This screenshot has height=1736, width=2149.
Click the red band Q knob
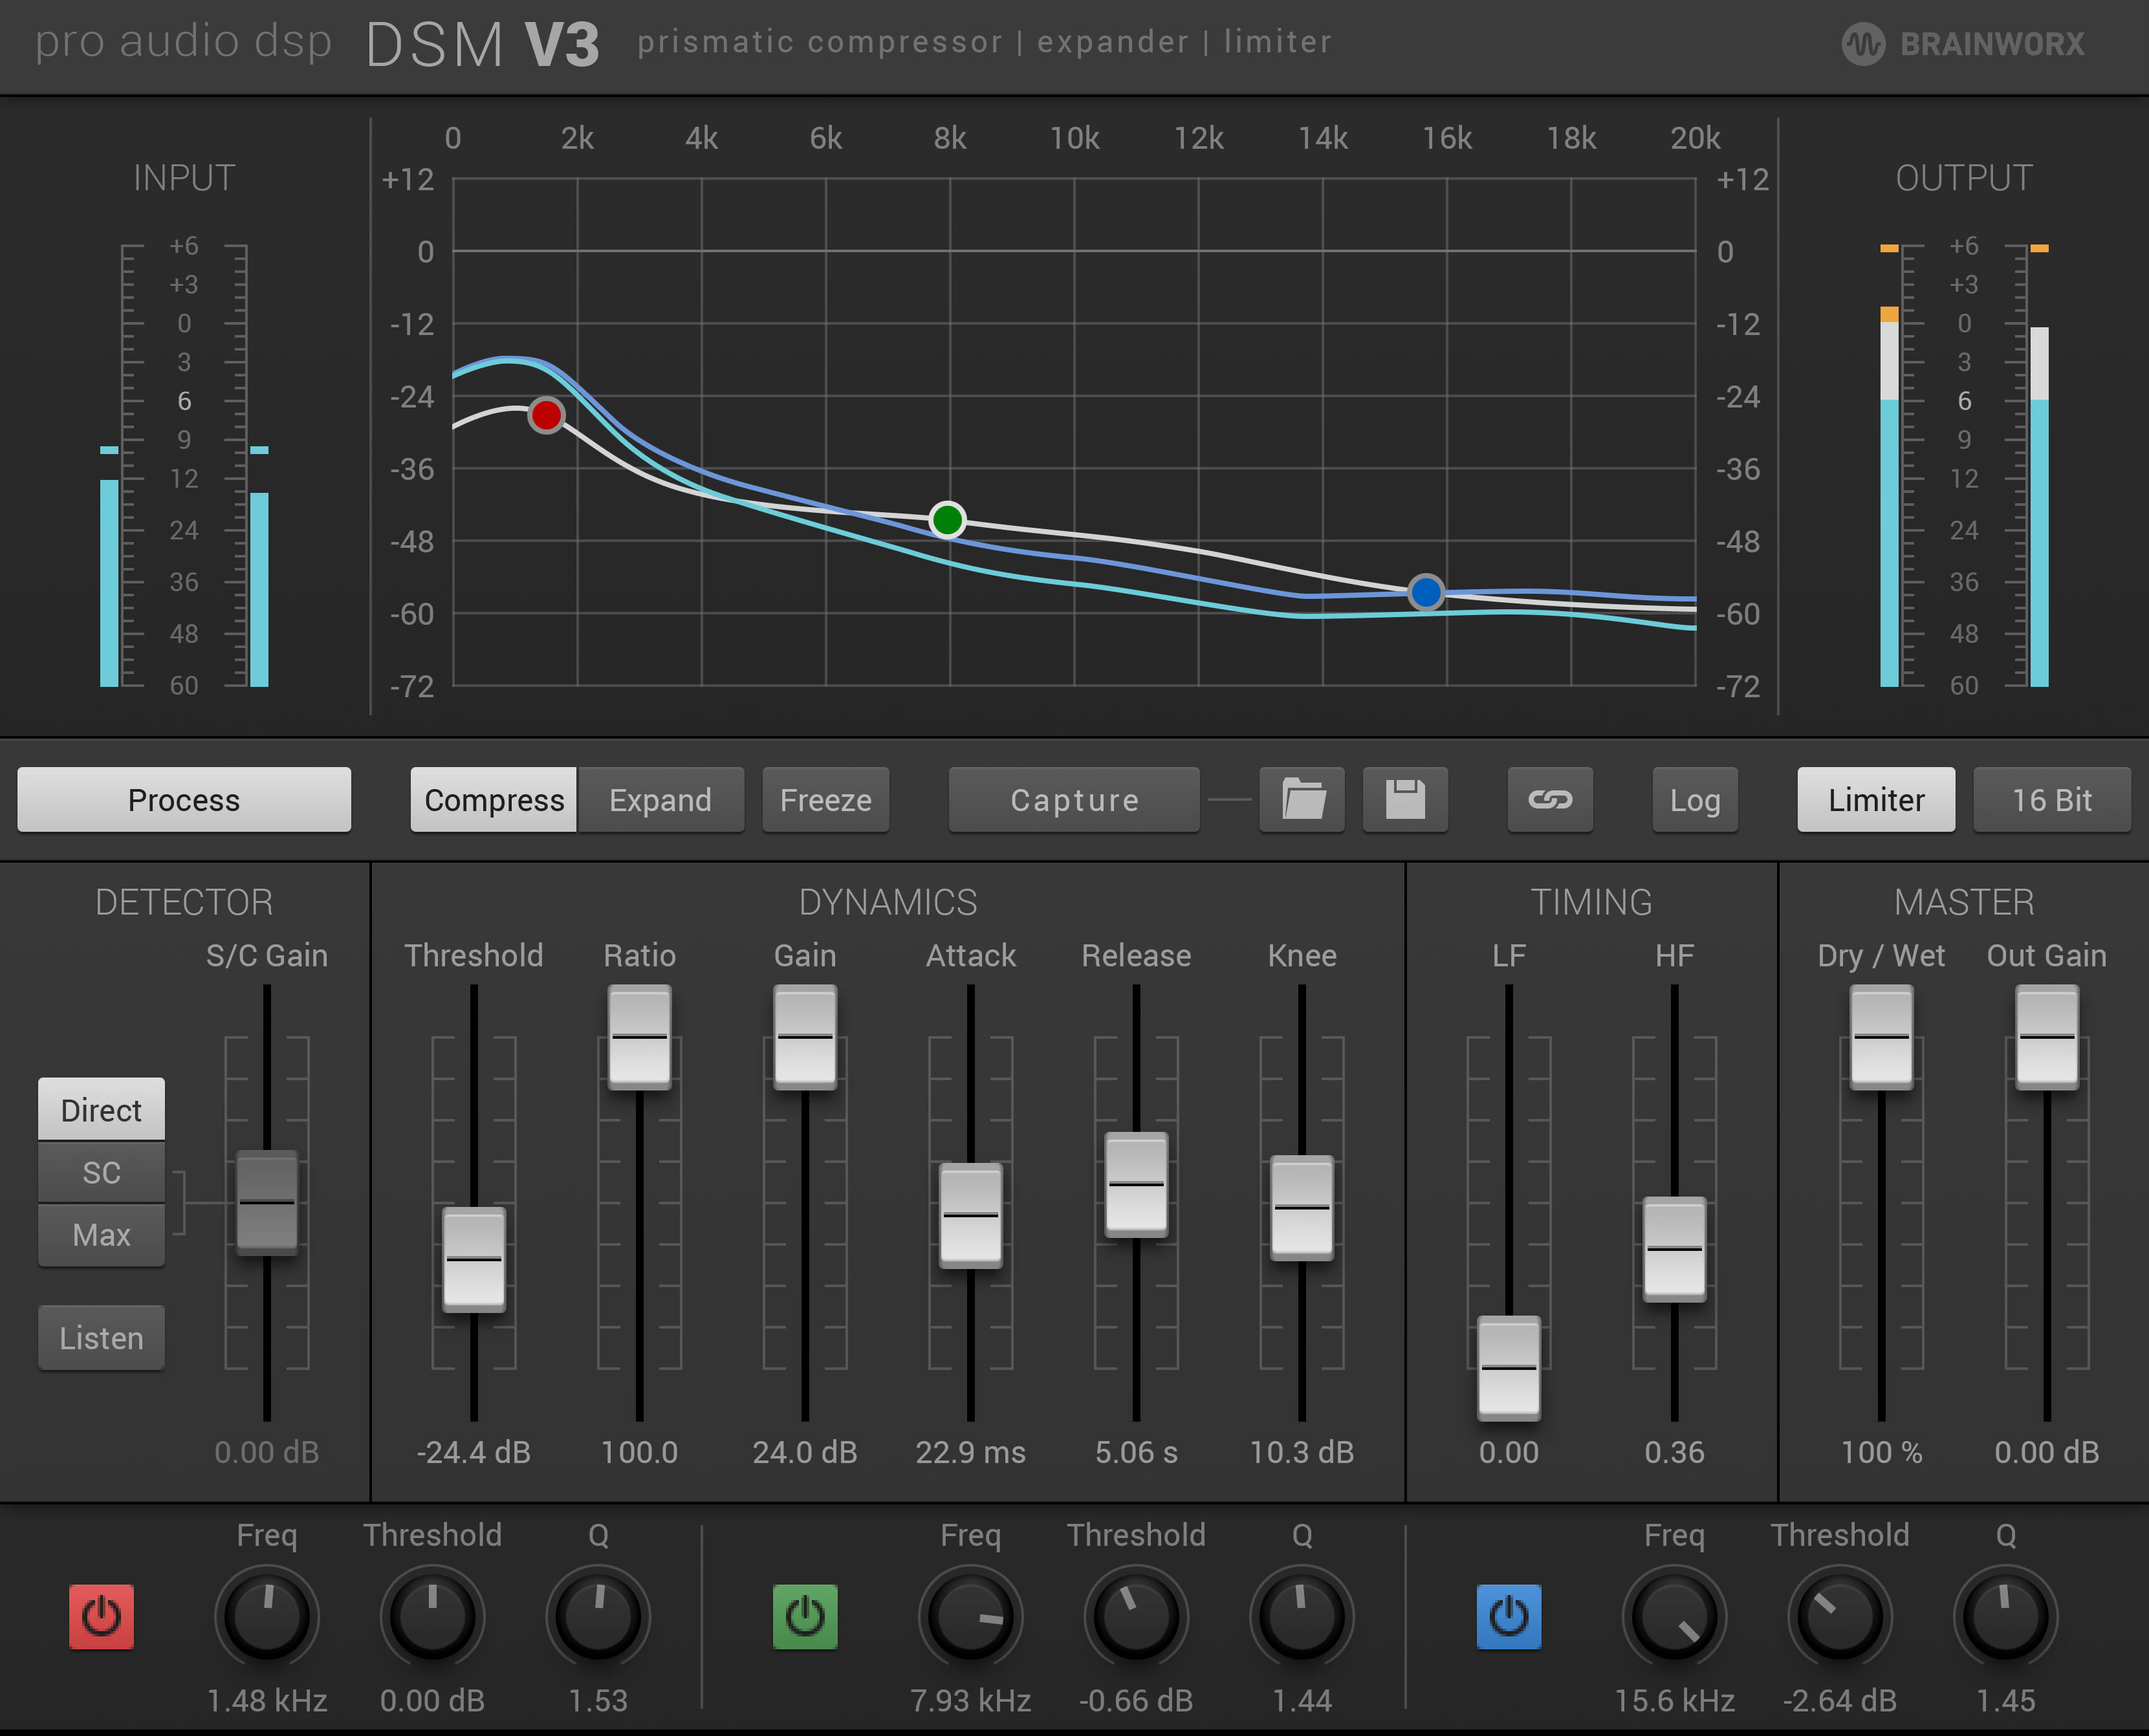[598, 1616]
